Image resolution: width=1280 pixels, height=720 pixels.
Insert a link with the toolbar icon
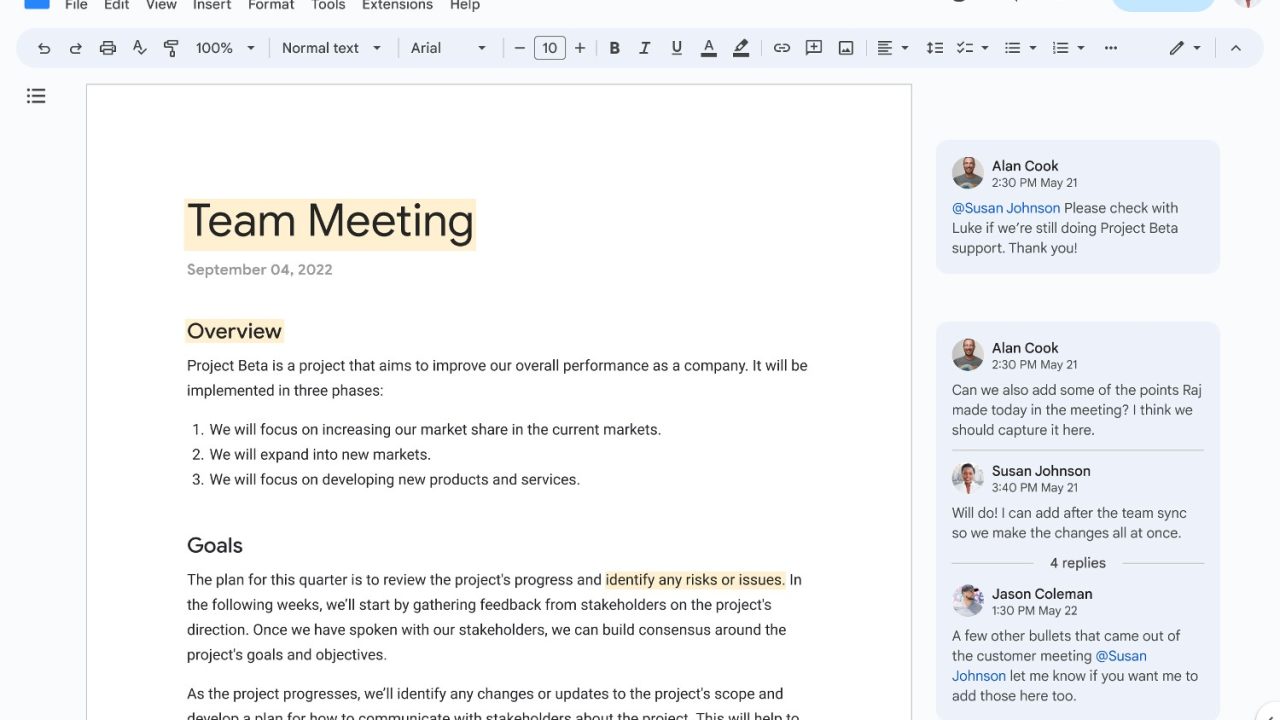(x=782, y=48)
